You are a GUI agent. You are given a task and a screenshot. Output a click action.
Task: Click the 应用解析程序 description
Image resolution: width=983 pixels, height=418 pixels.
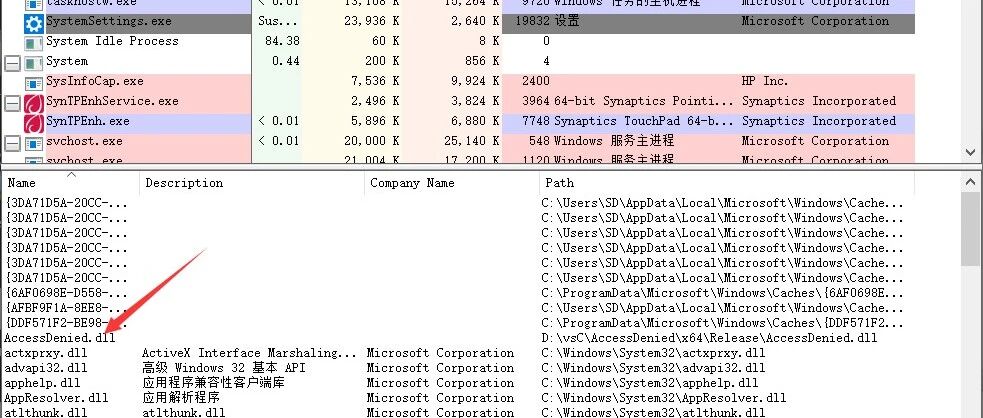(x=181, y=399)
